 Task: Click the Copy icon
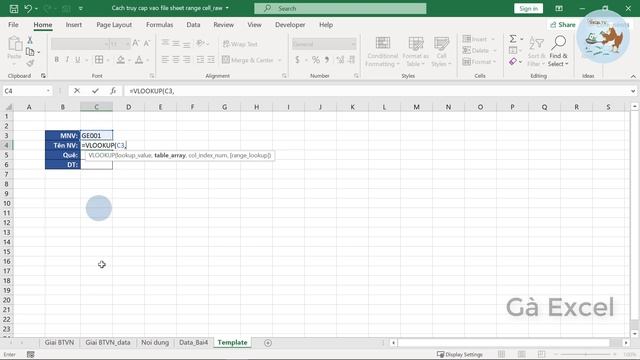coord(30,52)
